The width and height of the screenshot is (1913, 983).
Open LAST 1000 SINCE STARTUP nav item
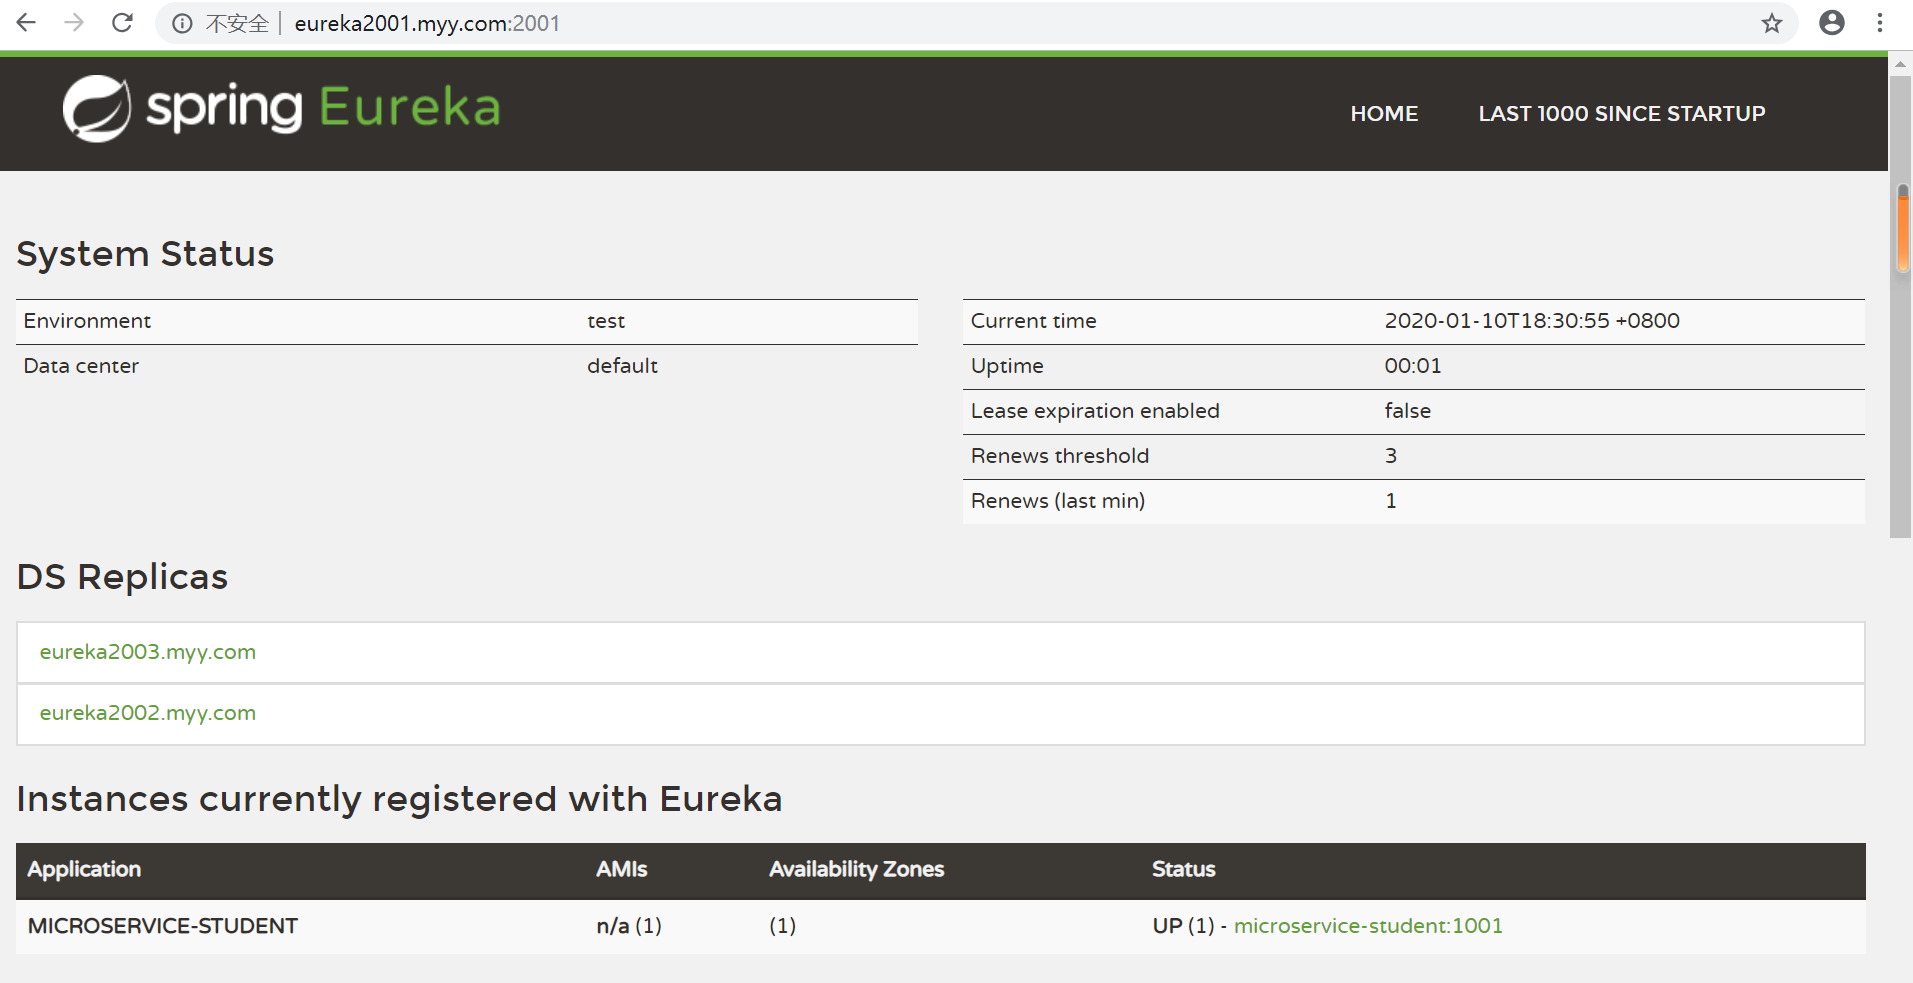[1622, 114]
